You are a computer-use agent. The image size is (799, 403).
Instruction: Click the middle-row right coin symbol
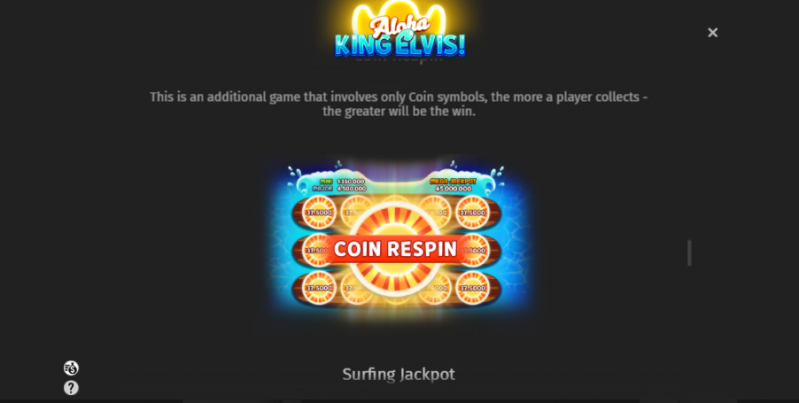pyautogui.click(x=476, y=250)
